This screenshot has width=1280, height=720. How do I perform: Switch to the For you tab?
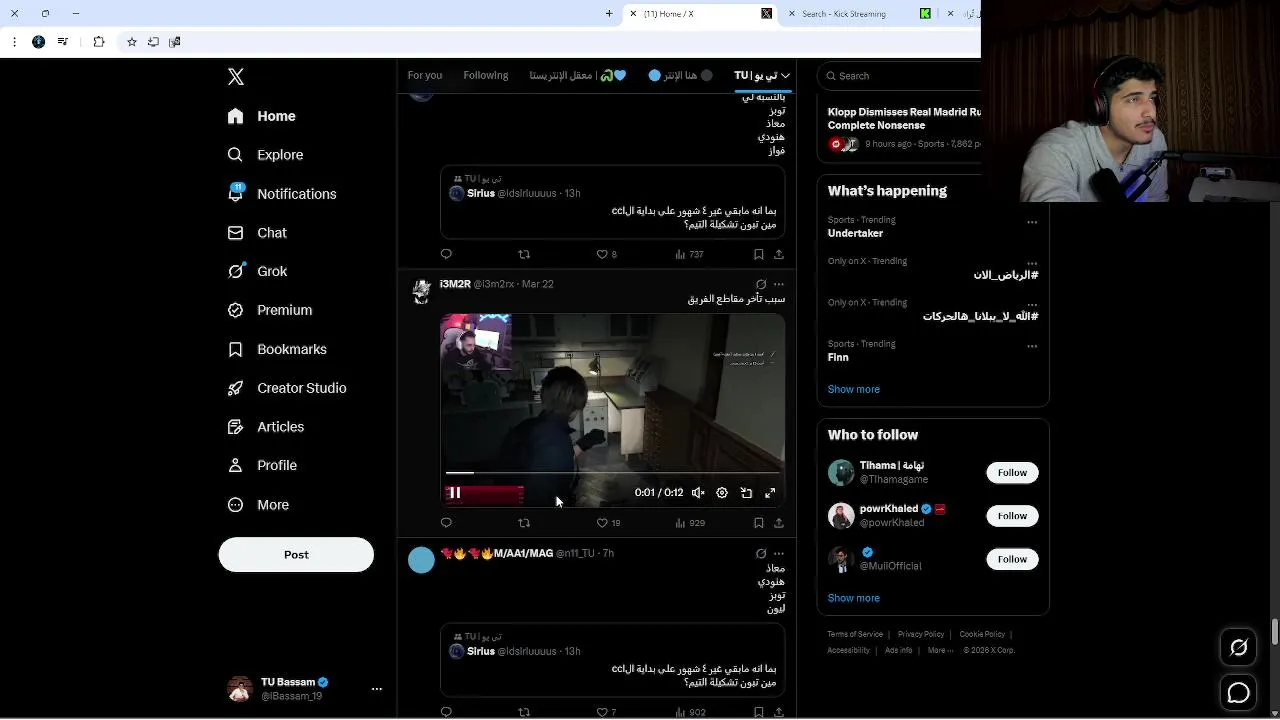tap(425, 76)
